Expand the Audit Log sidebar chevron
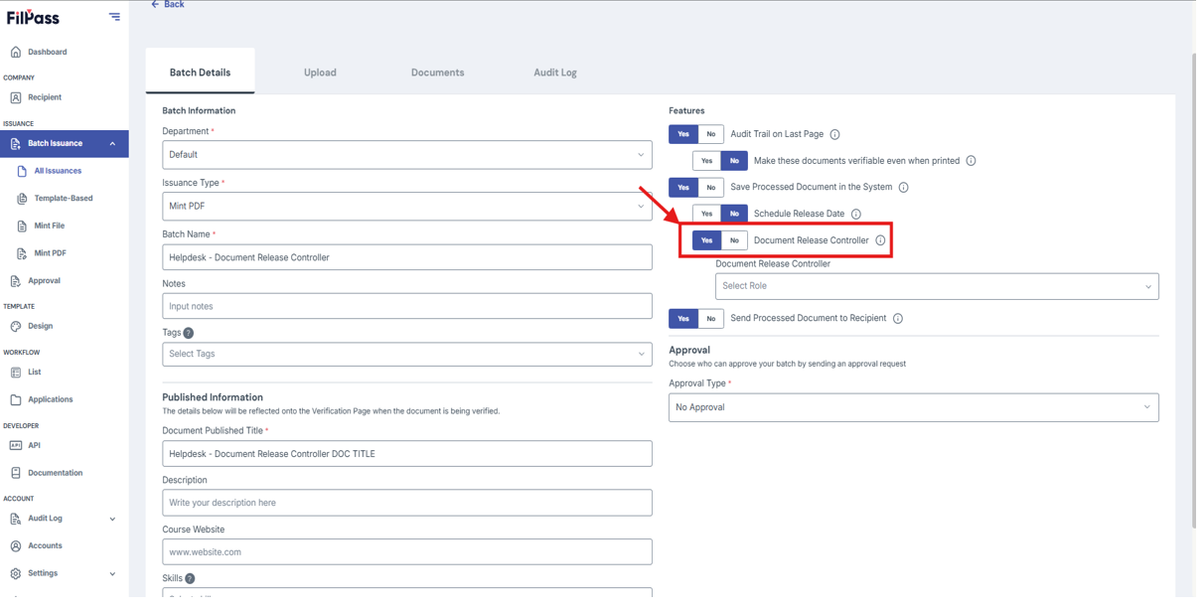Image resolution: width=1200 pixels, height=609 pixels. coord(112,519)
